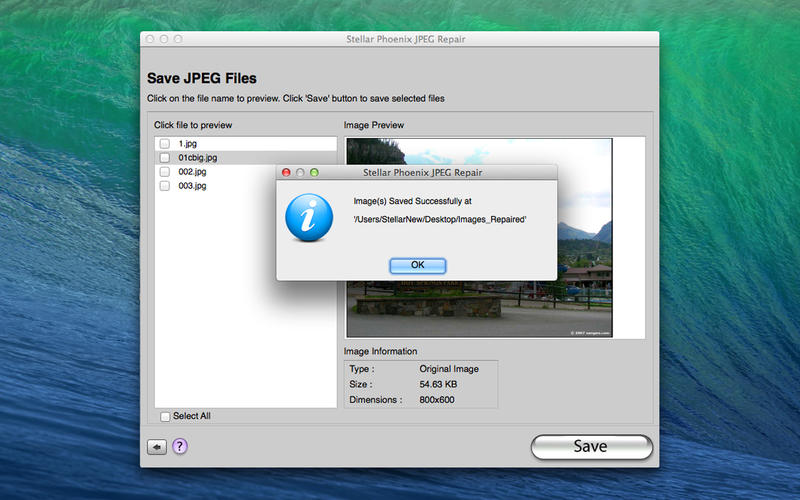Click the '800x600' dimensions value
800x500 pixels.
pyautogui.click(x=437, y=399)
